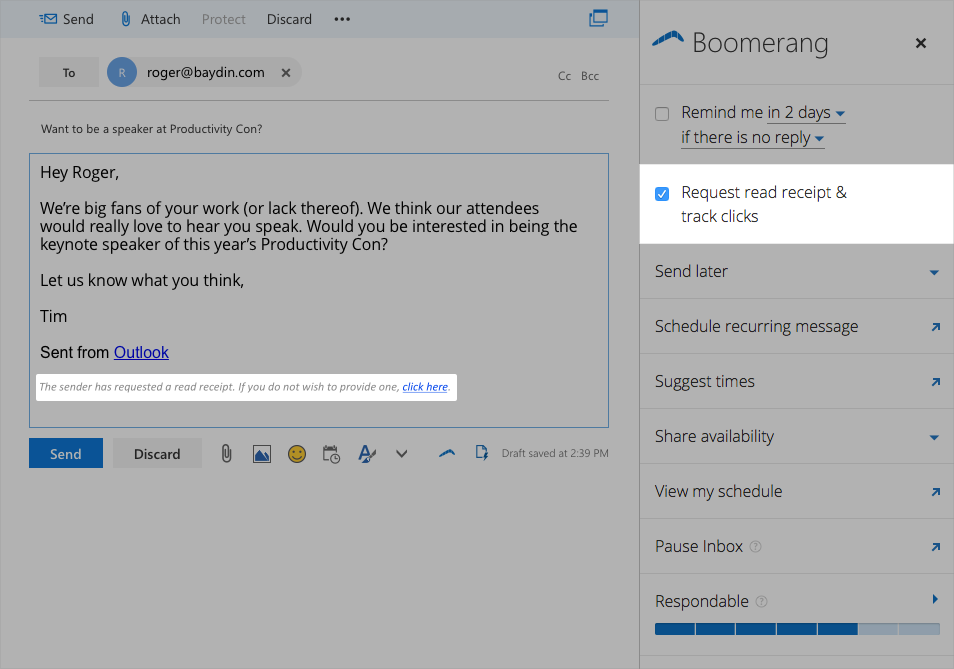This screenshot has height=669, width=954.
Task: Click the 'click here' read receipt link
Action: [425, 387]
